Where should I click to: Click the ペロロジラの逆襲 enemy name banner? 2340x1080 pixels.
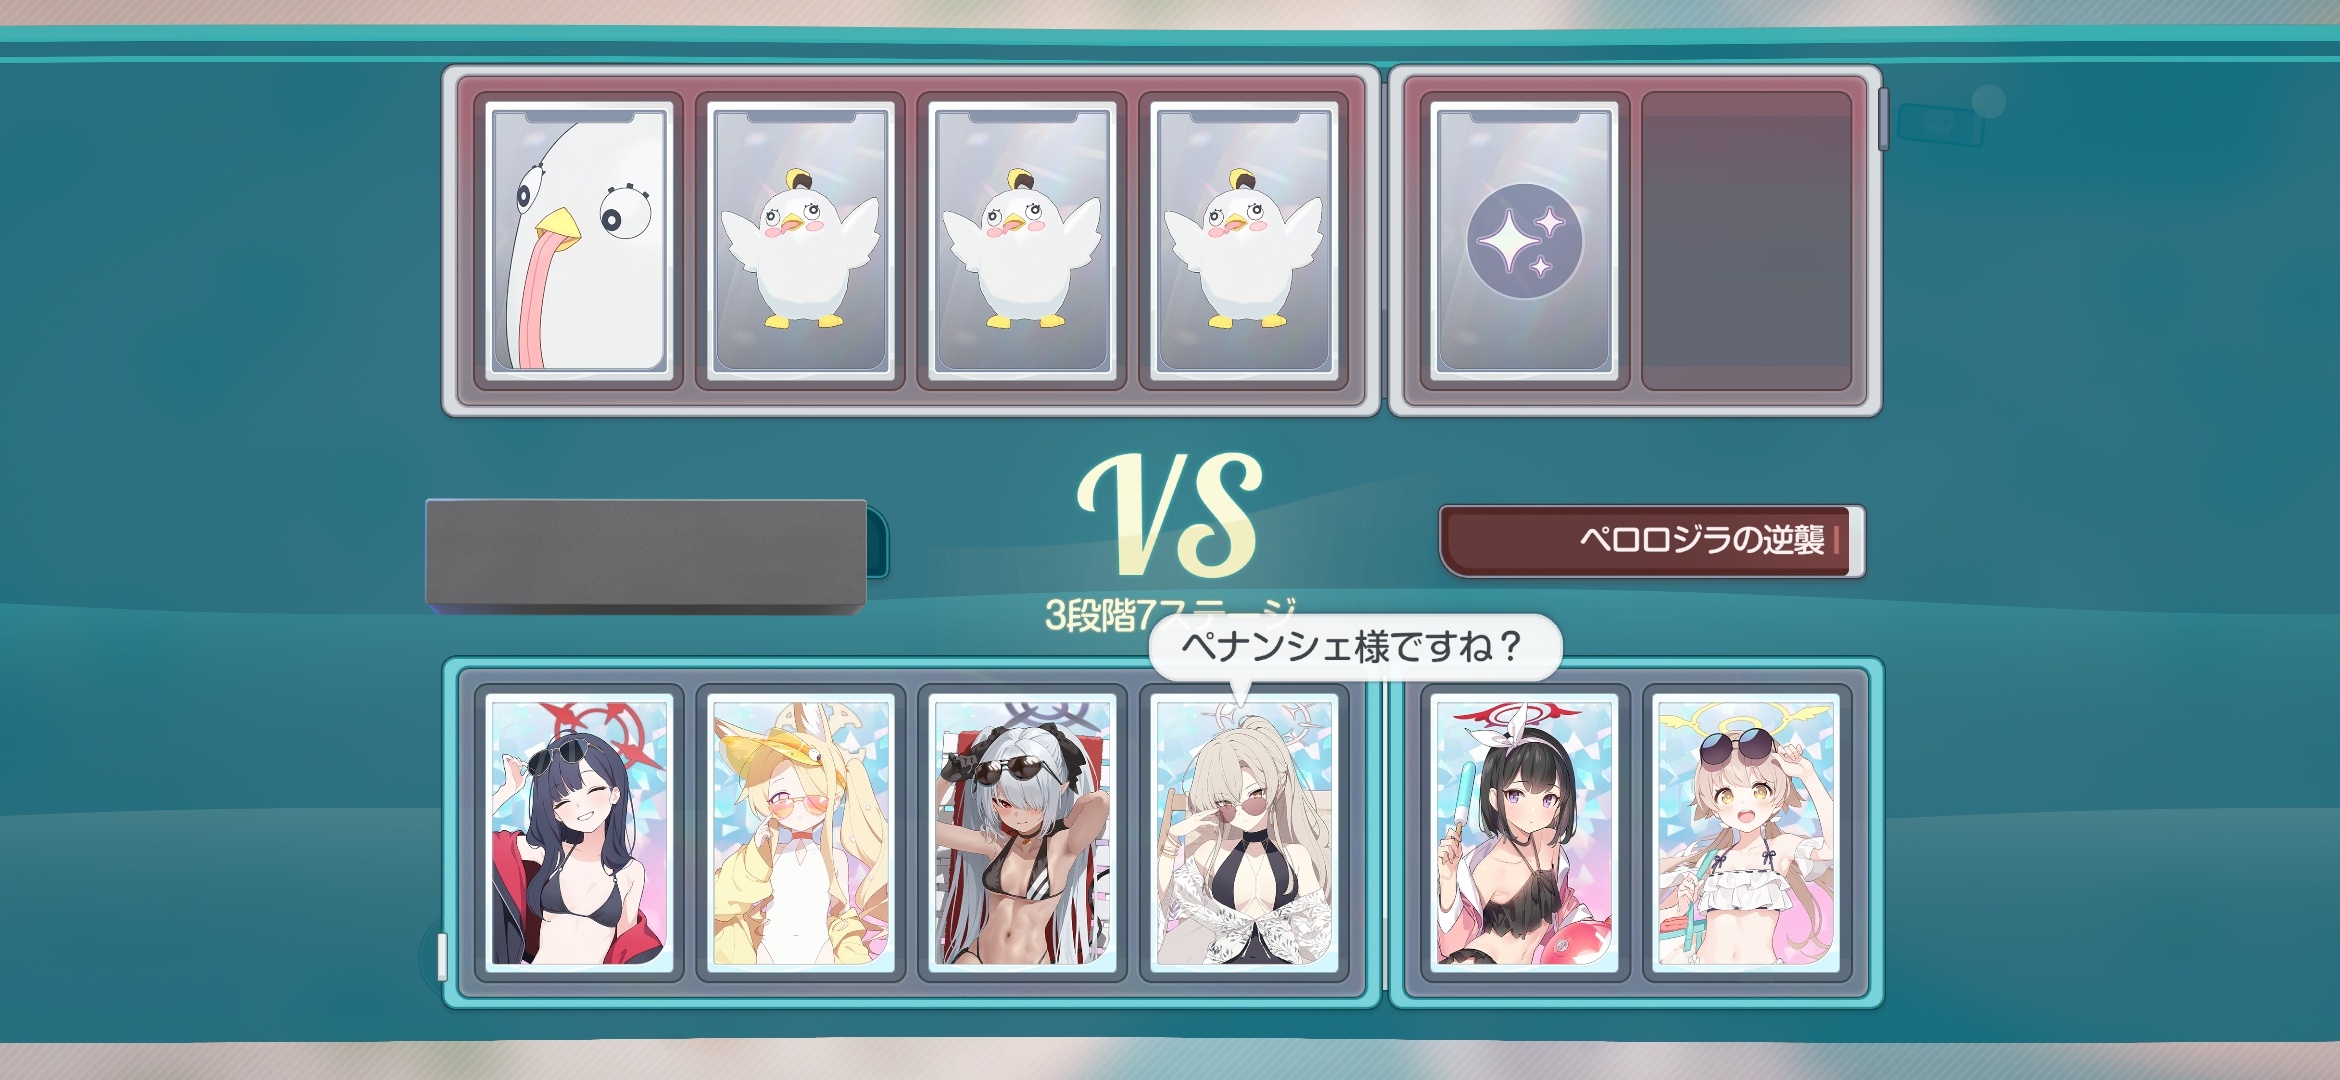pos(1651,540)
